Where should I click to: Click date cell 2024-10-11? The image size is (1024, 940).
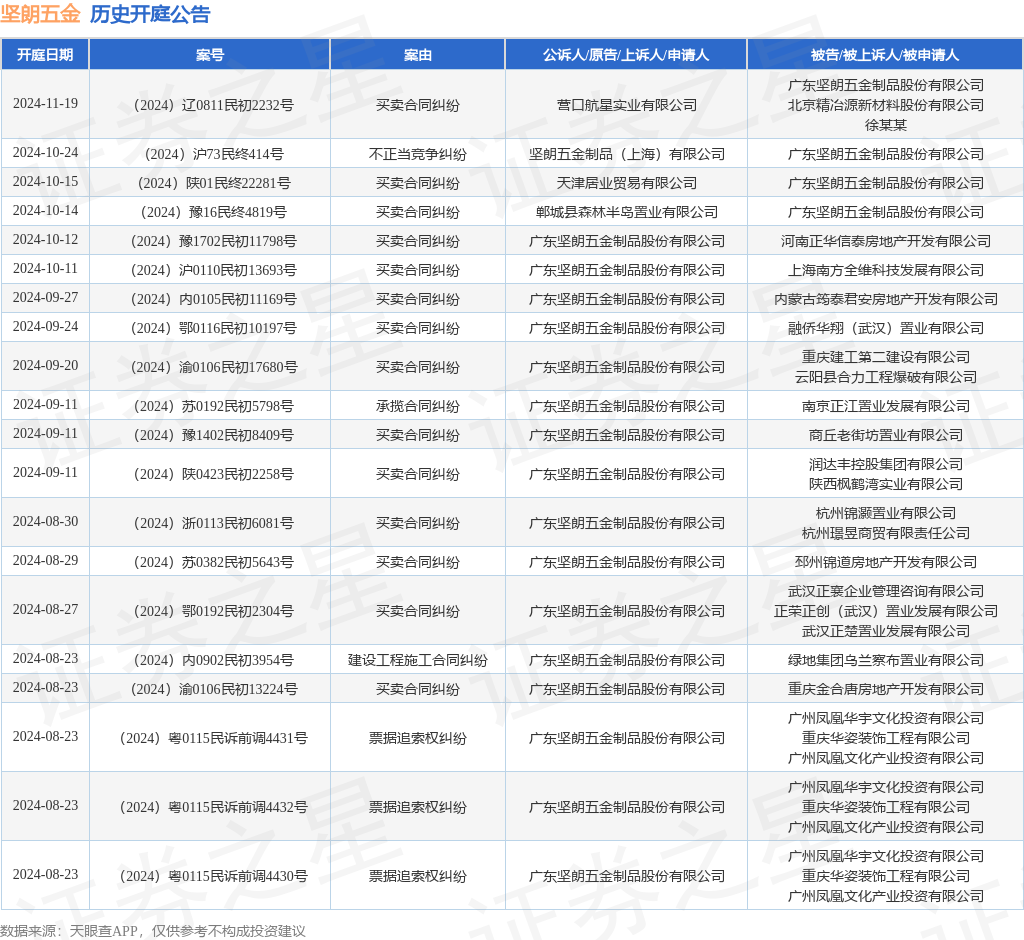click(45, 268)
